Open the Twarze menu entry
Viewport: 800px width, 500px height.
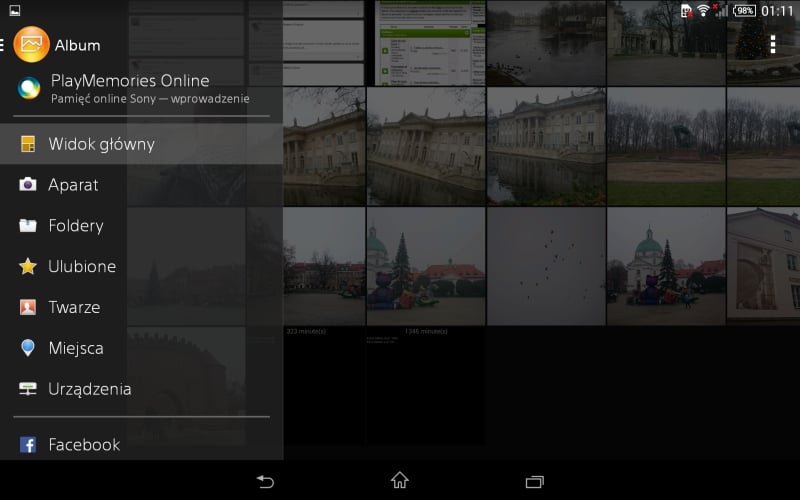141,307
